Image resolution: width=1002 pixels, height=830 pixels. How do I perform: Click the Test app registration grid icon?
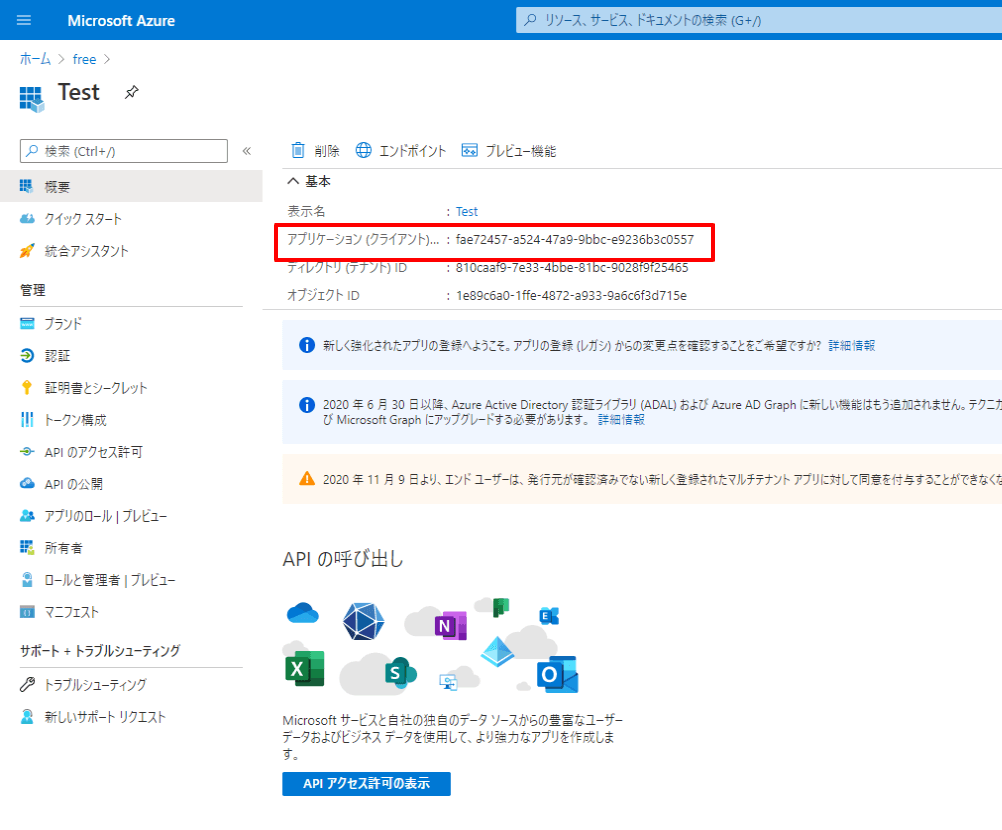point(32,99)
